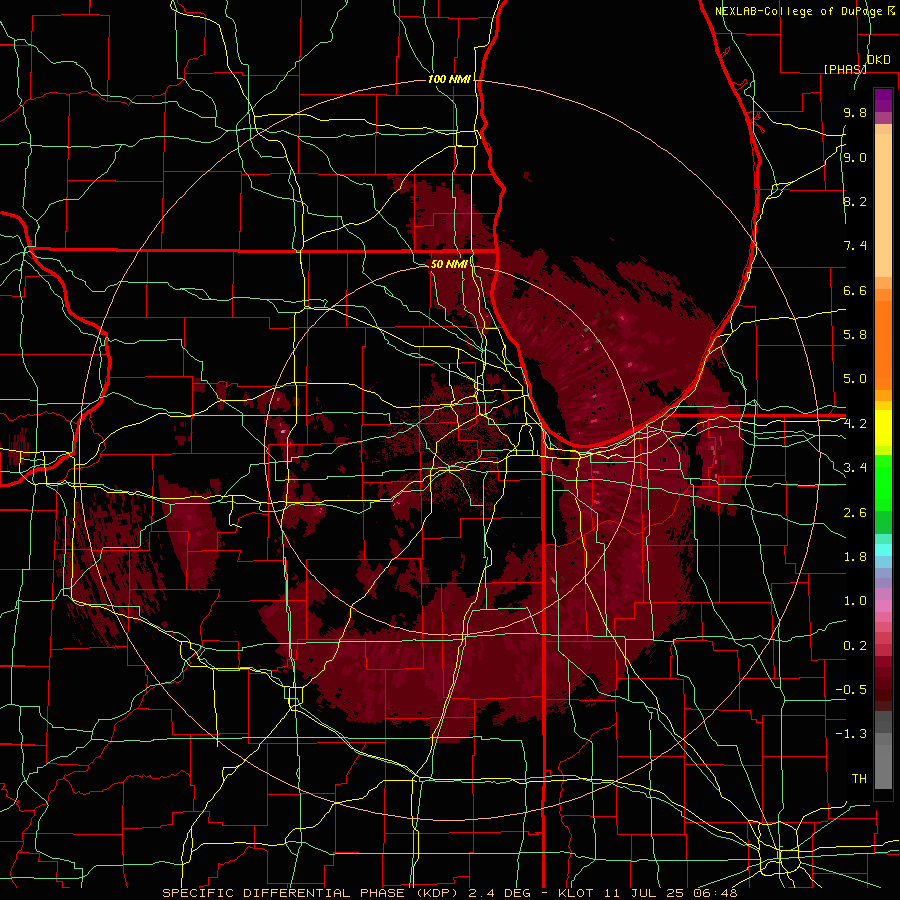Click the 0.2 scale value
This screenshot has width=900, height=900.
click(855, 646)
